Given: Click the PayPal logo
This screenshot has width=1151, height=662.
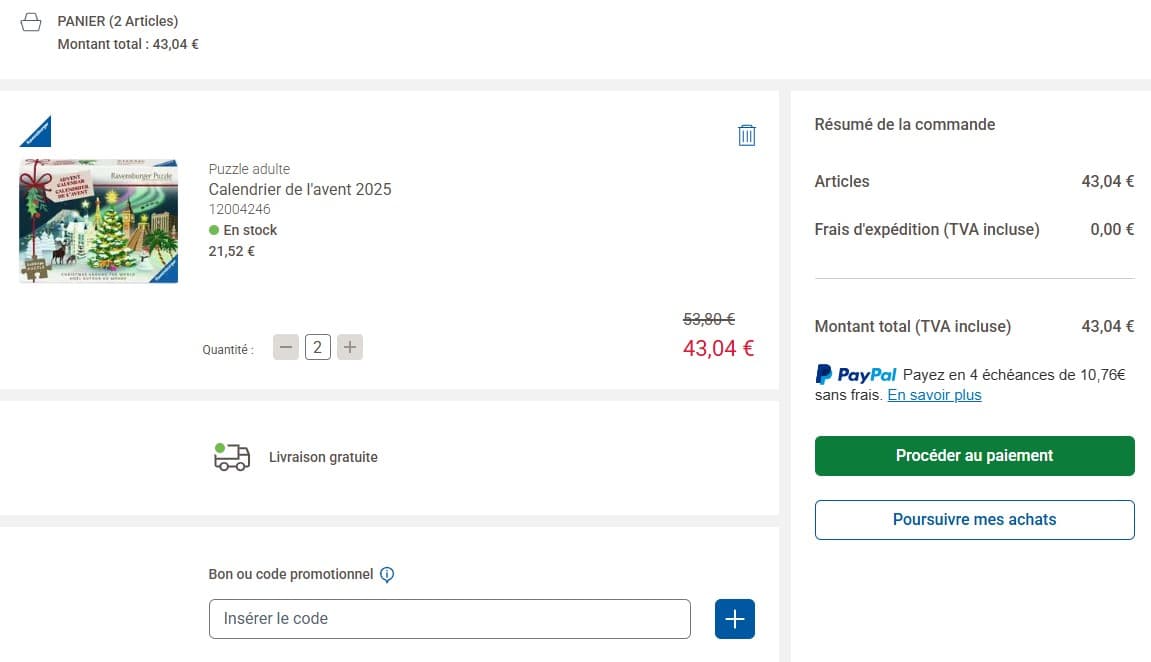Looking at the screenshot, I should point(855,374).
